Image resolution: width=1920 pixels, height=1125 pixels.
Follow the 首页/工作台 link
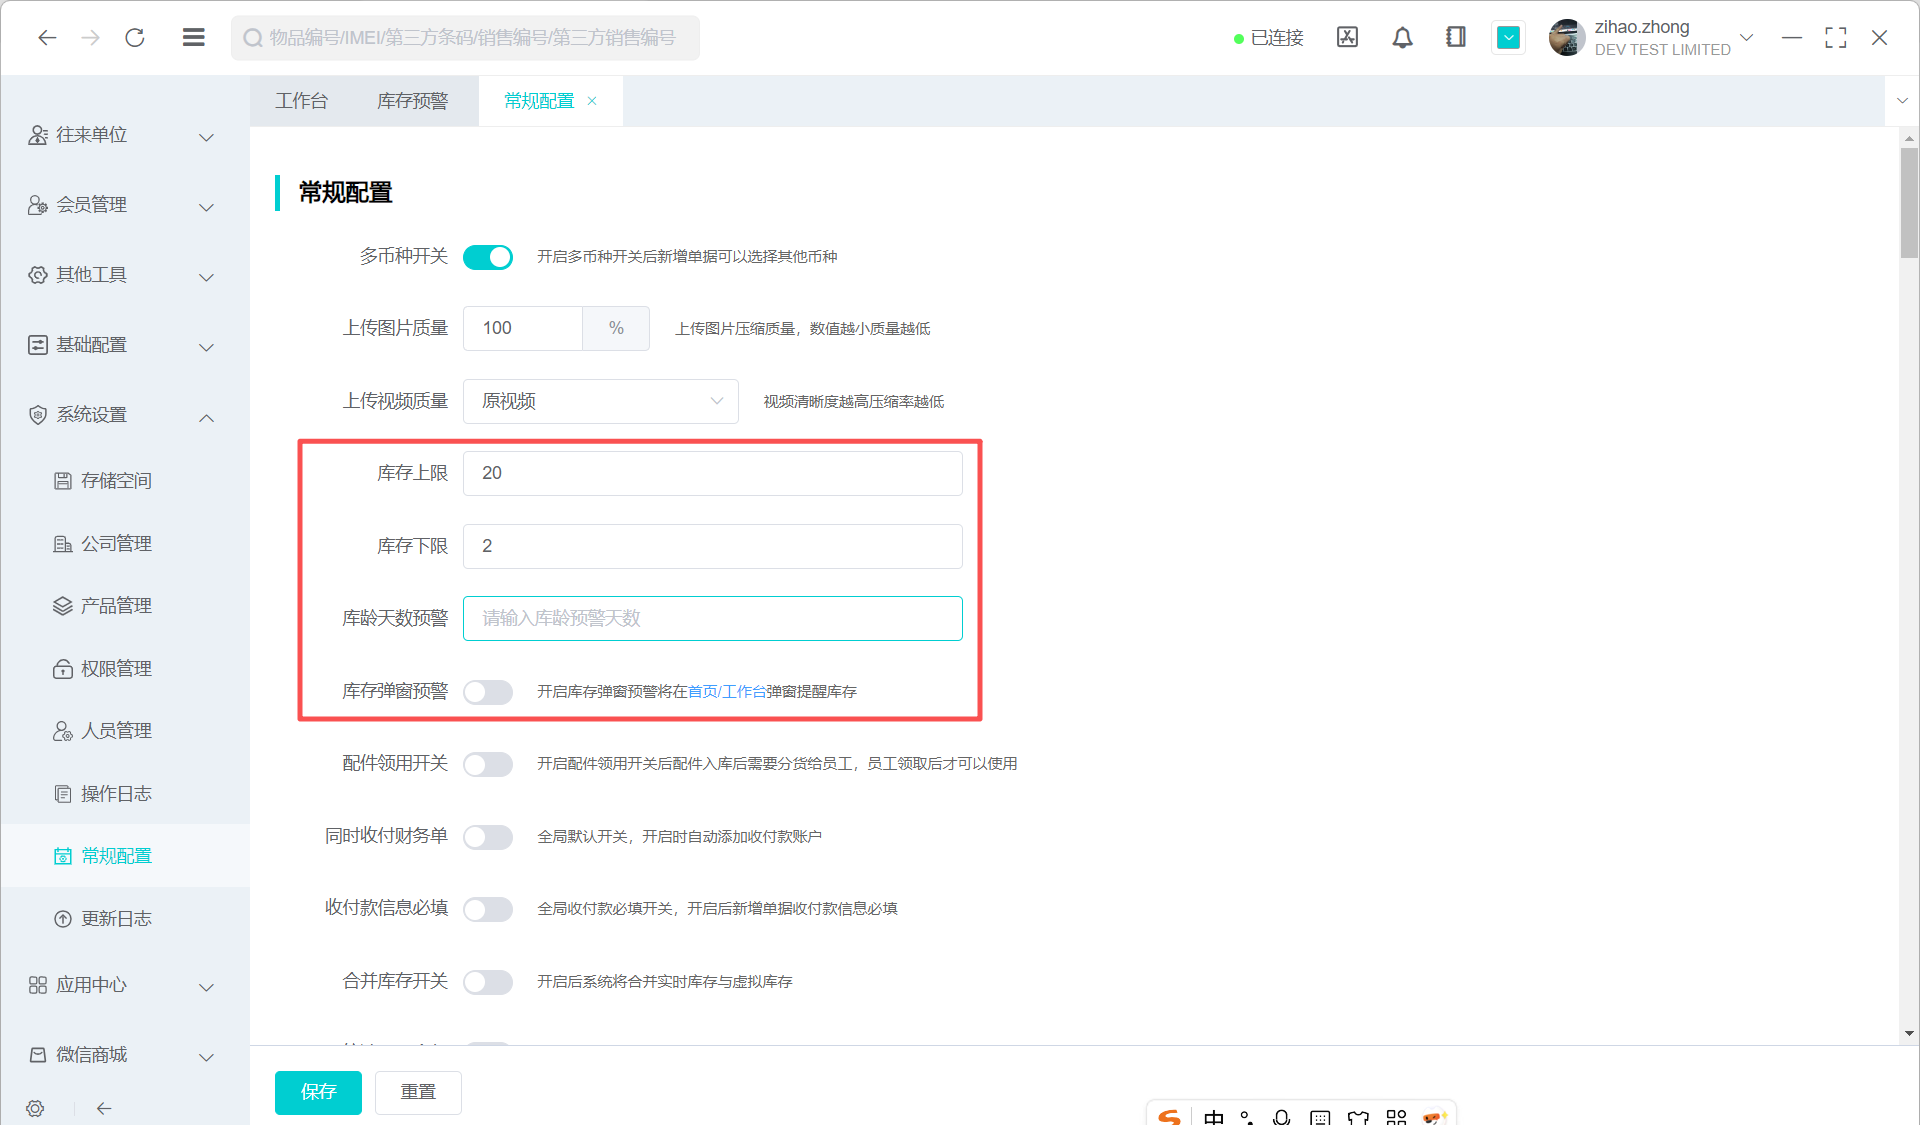click(x=727, y=692)
